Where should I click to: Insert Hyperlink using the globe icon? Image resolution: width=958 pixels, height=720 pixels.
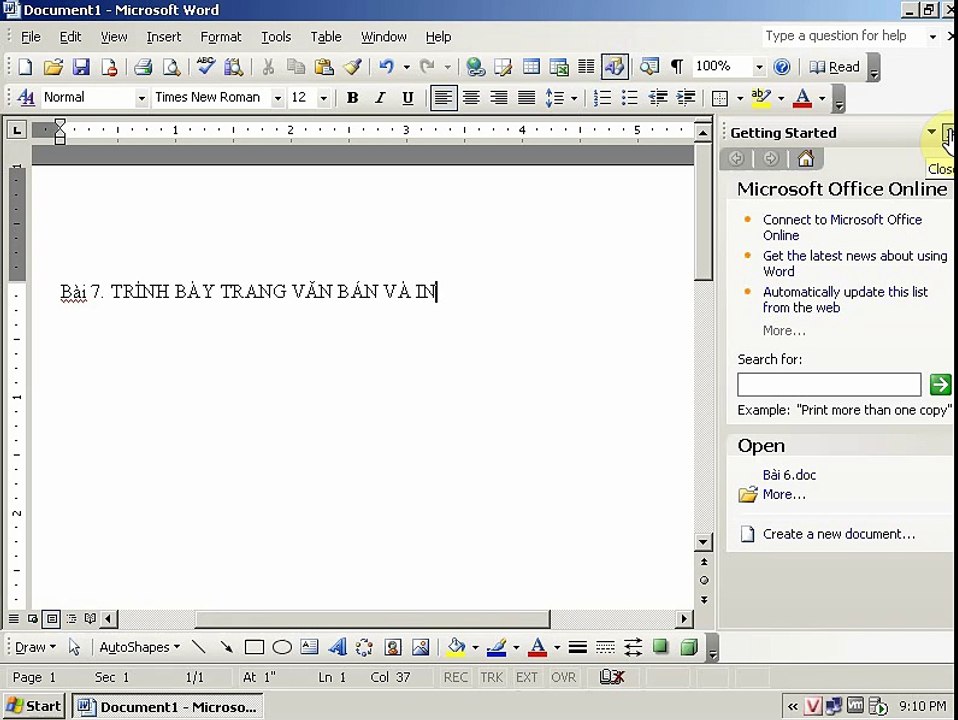(x=475, y=67)
